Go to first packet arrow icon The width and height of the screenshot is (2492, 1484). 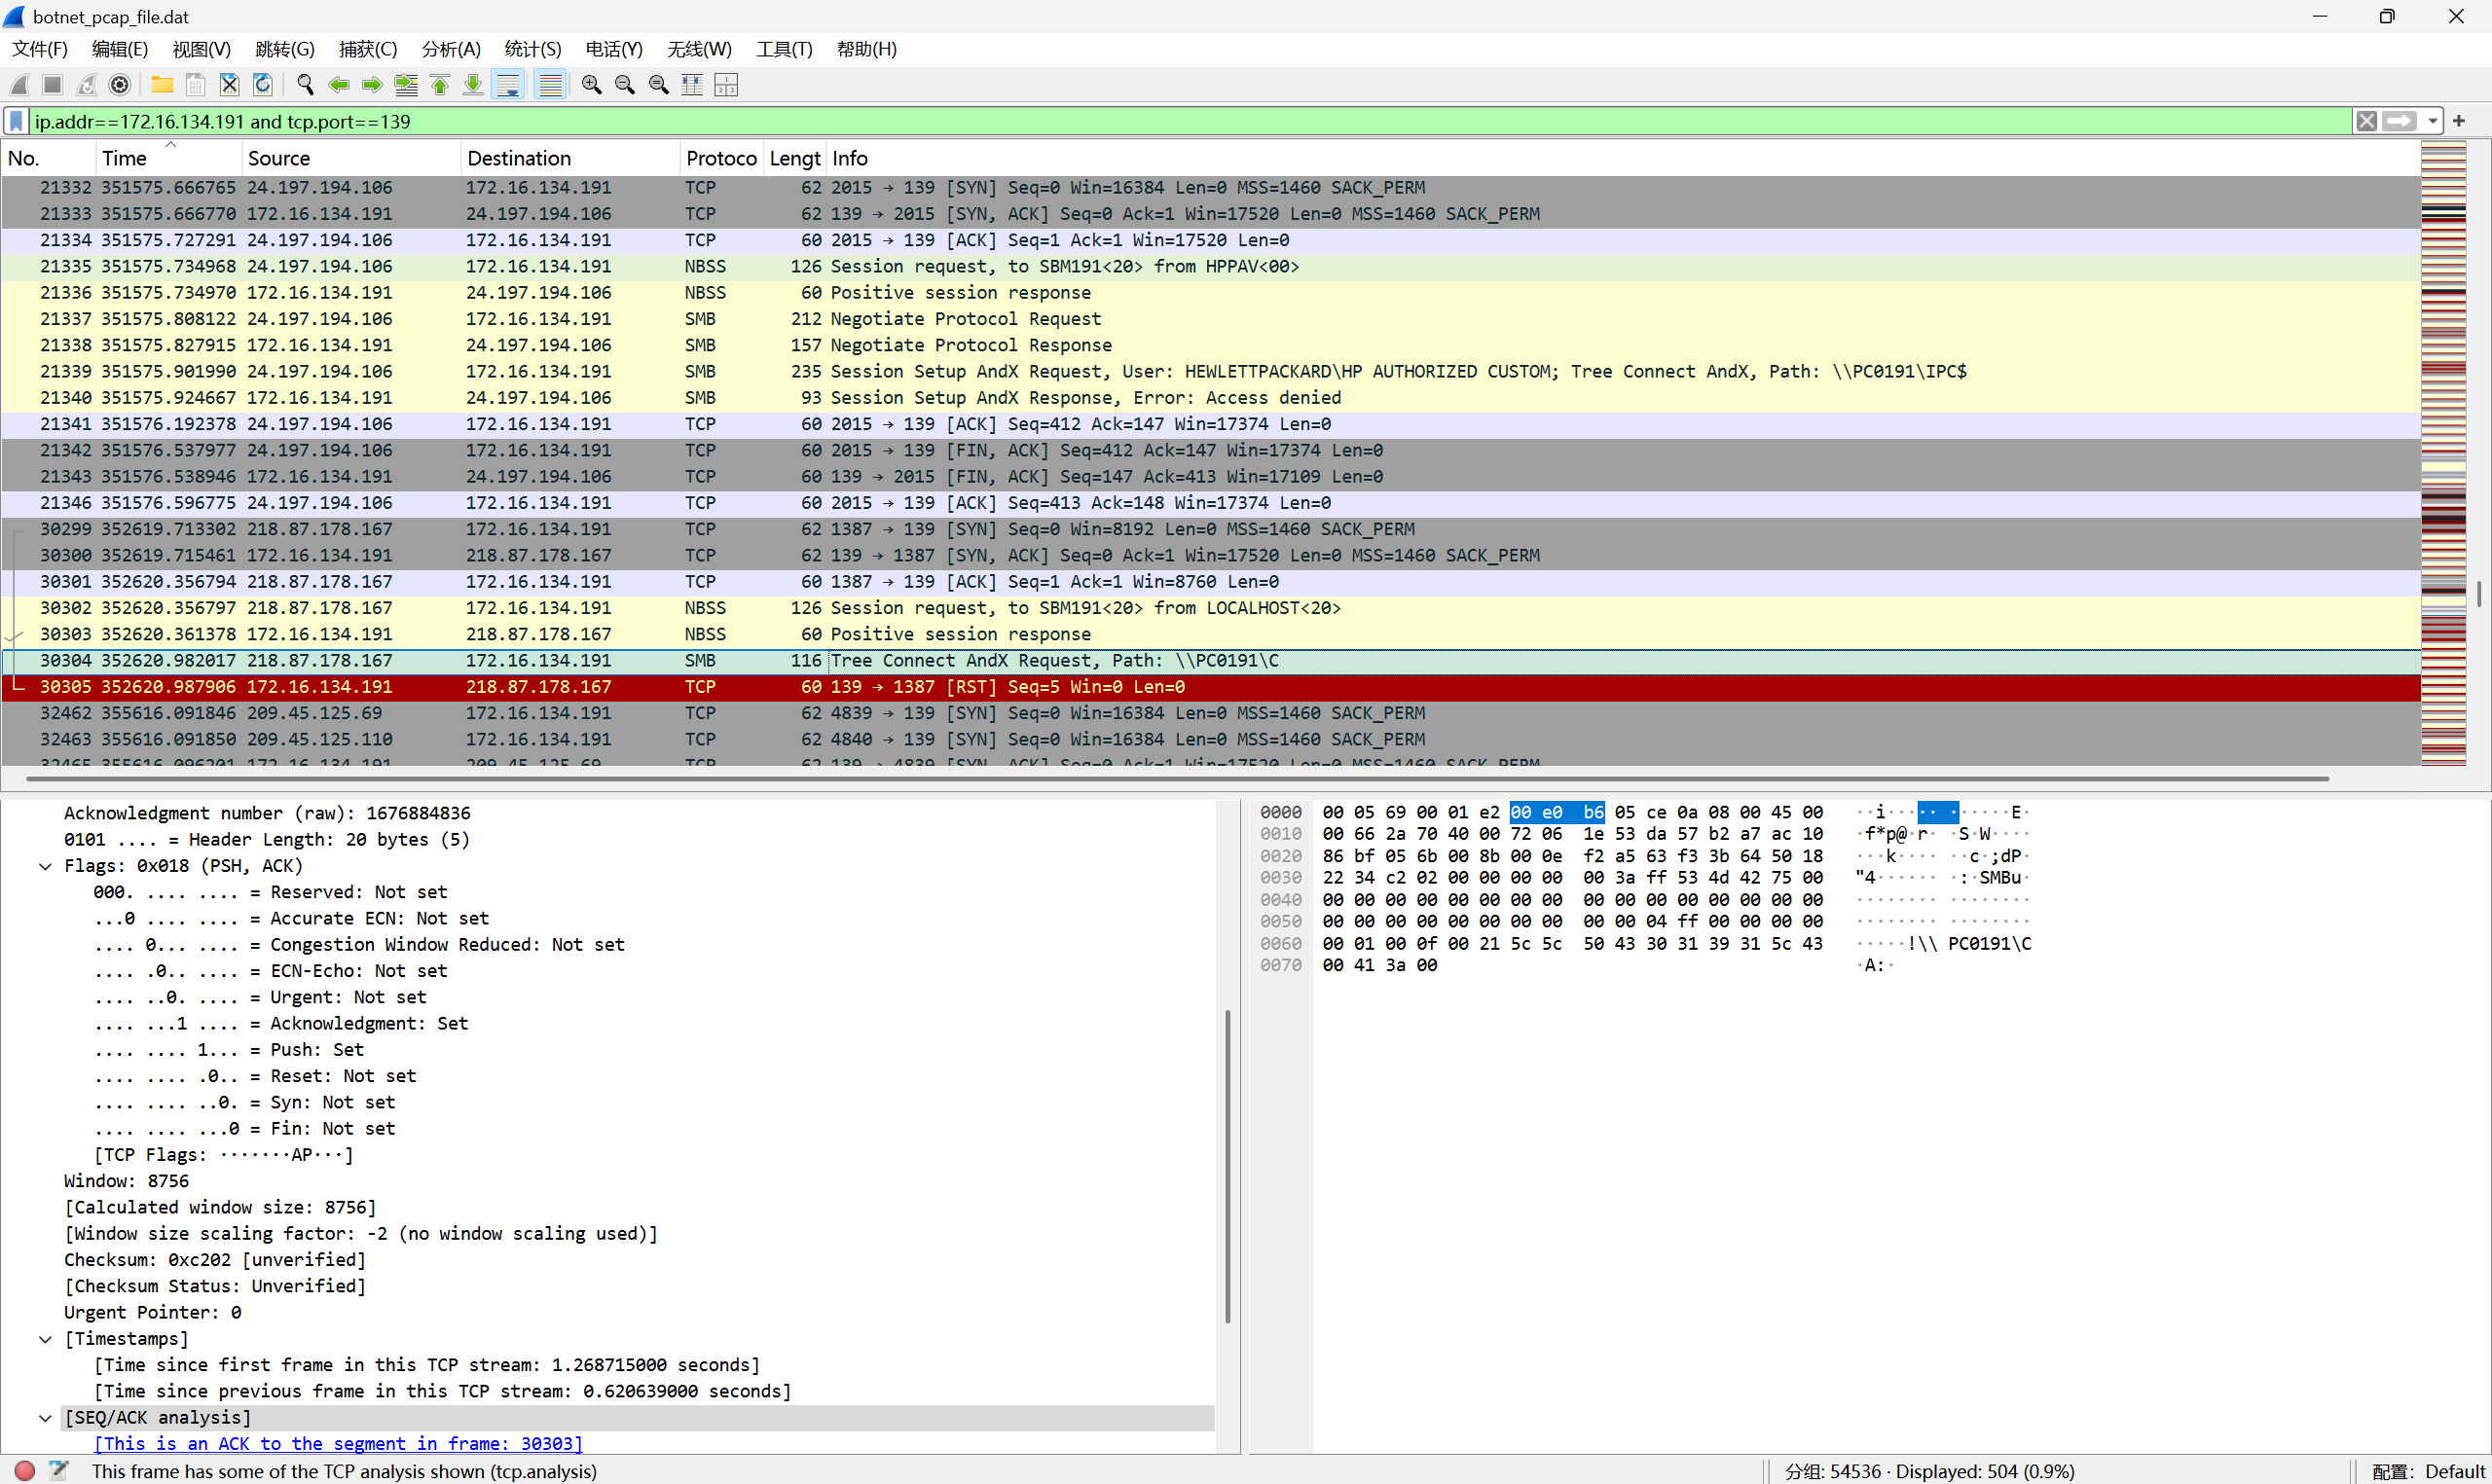(x=440, y=85)
